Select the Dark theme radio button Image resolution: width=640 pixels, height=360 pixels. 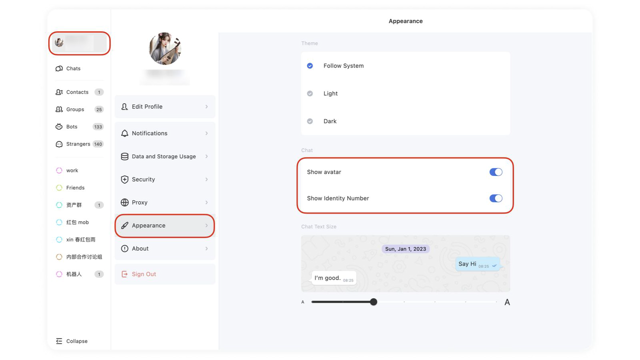tap(310, 121)
